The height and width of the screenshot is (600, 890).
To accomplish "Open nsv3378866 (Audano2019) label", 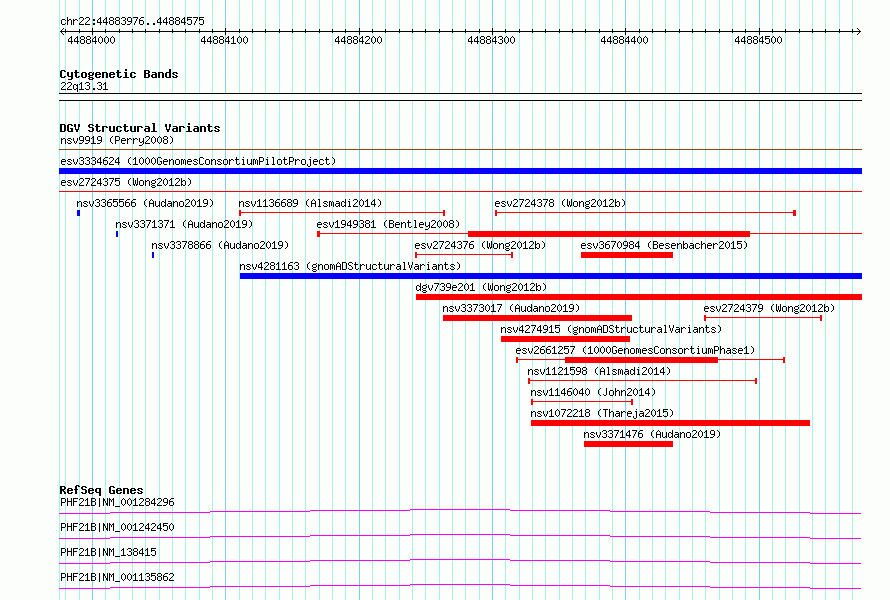I will point(220,245).
